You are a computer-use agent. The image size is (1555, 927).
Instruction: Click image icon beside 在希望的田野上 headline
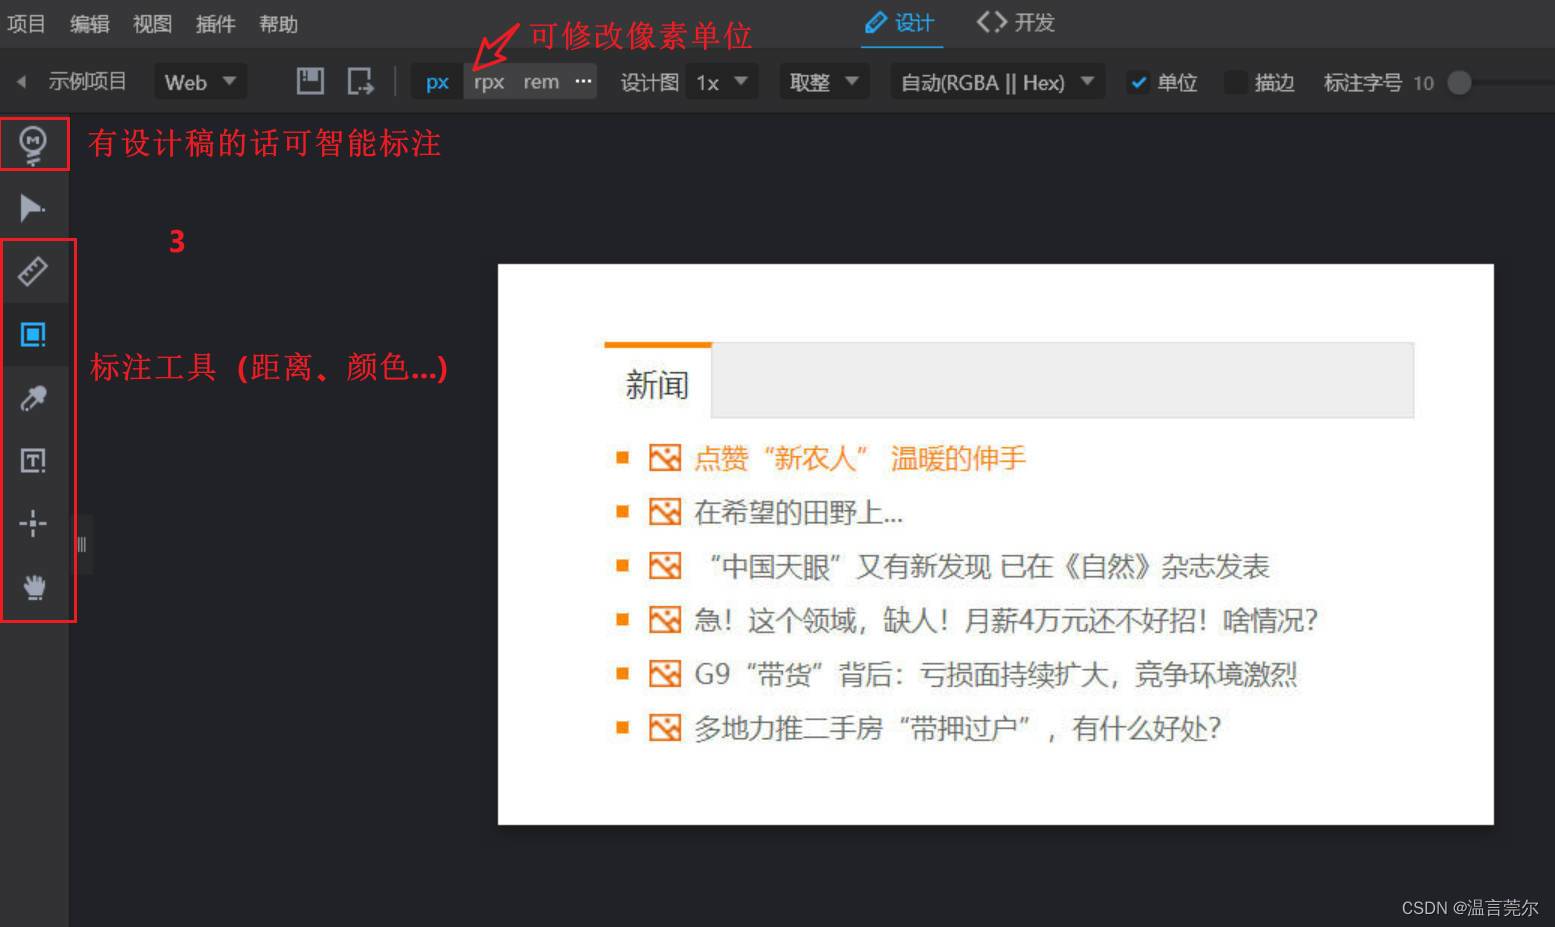pyautogui.click(x=665, y=512)
